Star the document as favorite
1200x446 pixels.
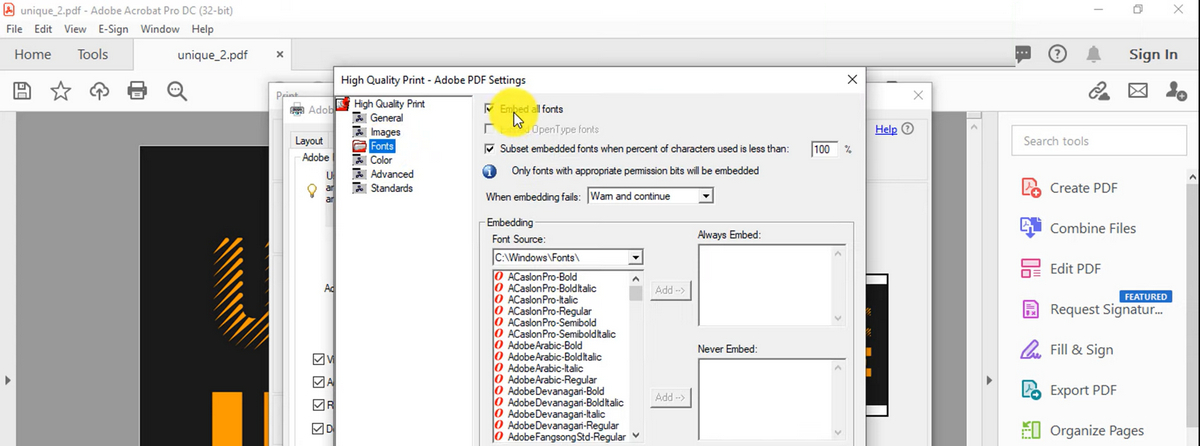click(60, 91)
